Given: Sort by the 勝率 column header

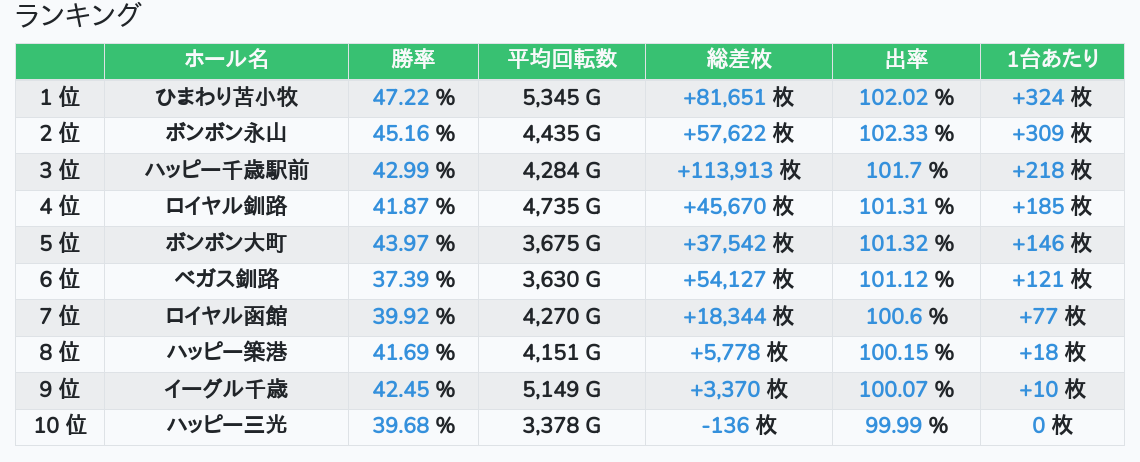Looking at the screenshot, I should (x=413, y=60).
